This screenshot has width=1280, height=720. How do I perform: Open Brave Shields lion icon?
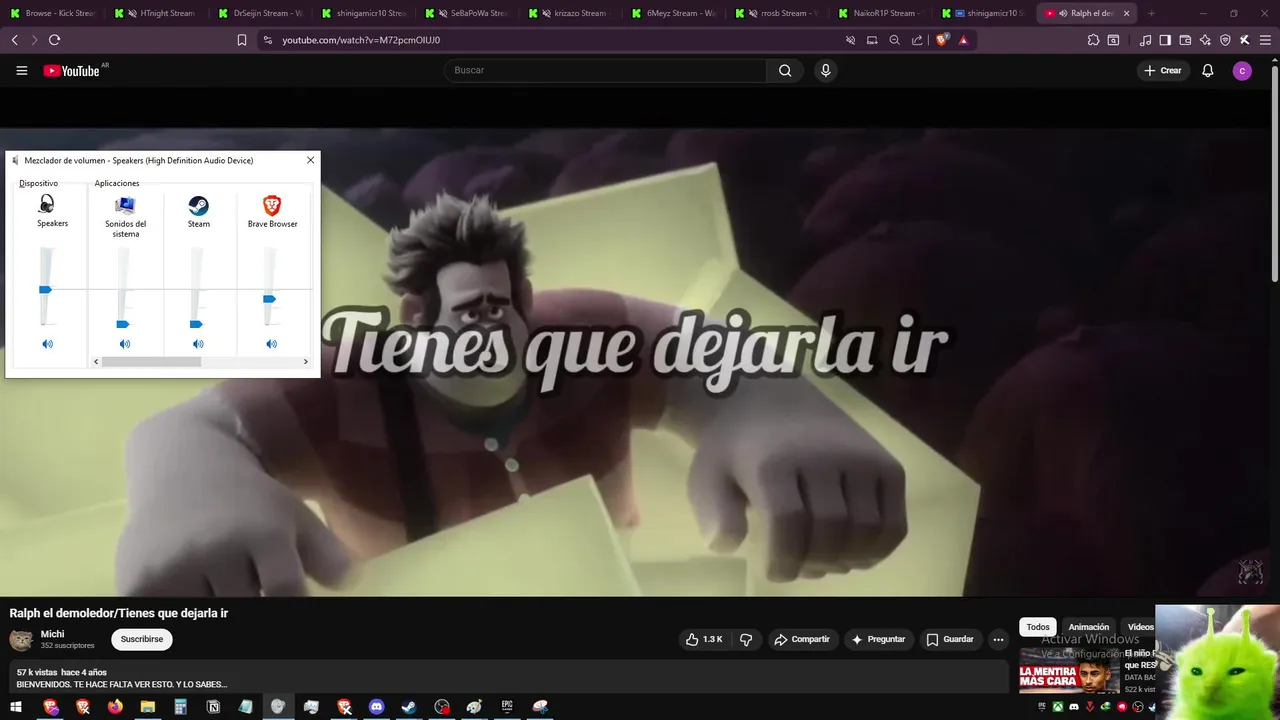click(x=941, y=40)
